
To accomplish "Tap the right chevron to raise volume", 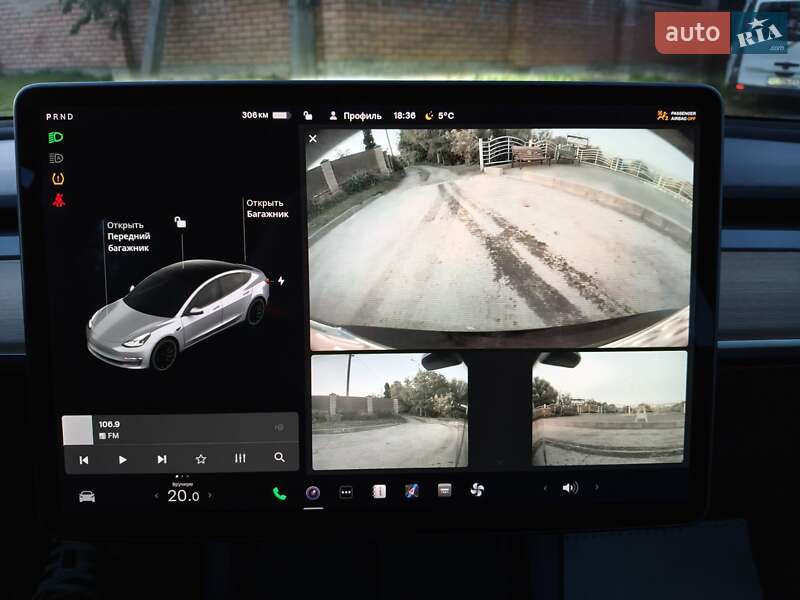I will pyautogui.click(x=598, y=490).
